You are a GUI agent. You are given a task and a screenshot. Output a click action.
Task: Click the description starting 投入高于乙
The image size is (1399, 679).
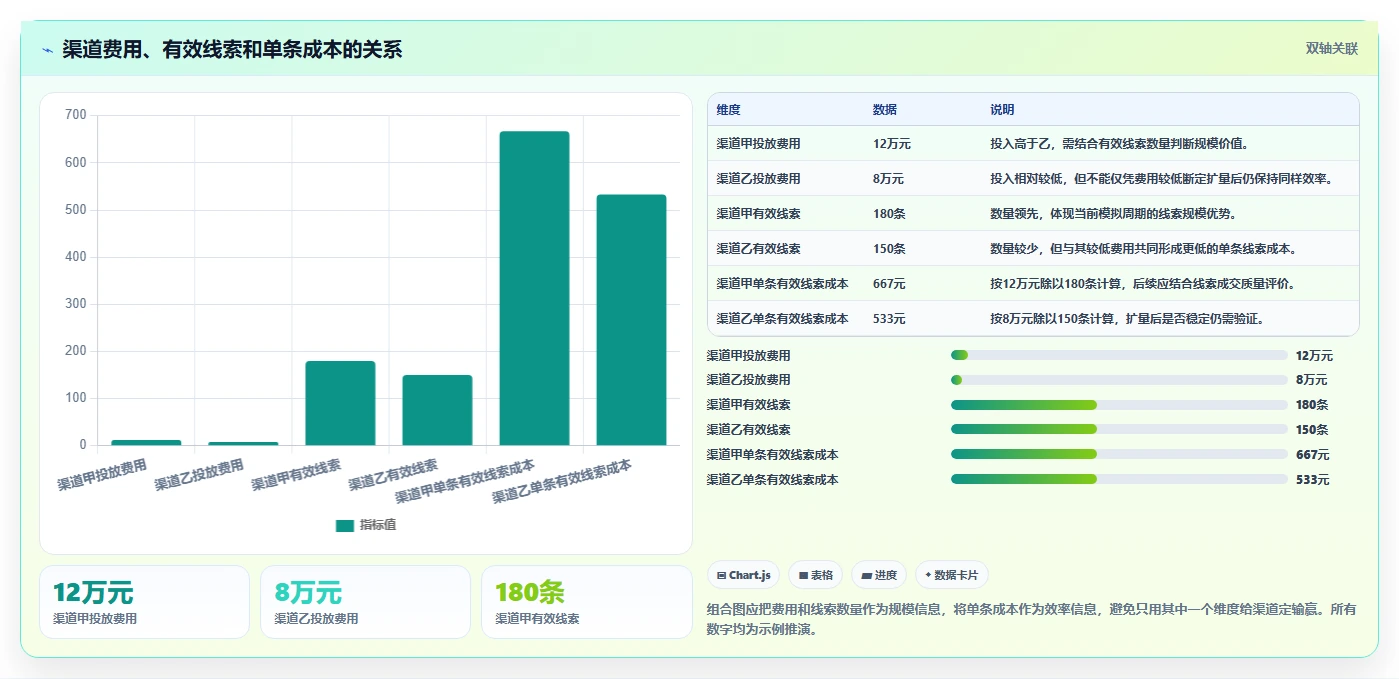pos(1120,144)
